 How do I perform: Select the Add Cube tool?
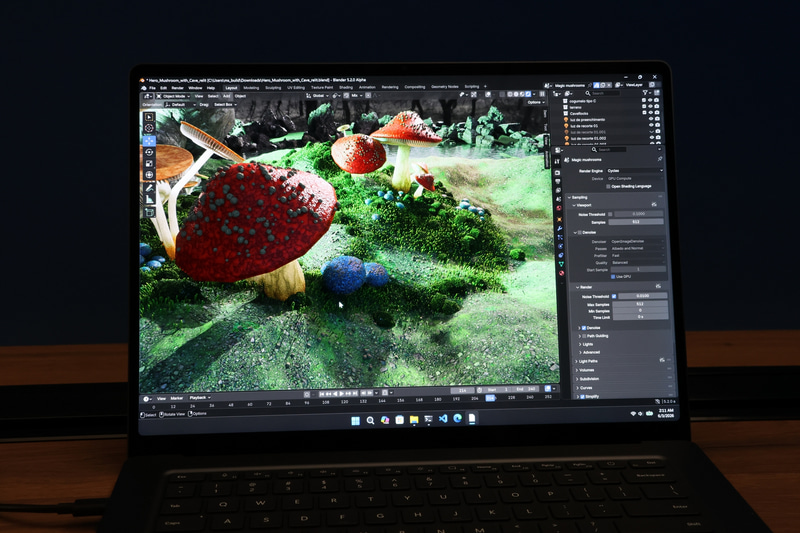[149, 211]
